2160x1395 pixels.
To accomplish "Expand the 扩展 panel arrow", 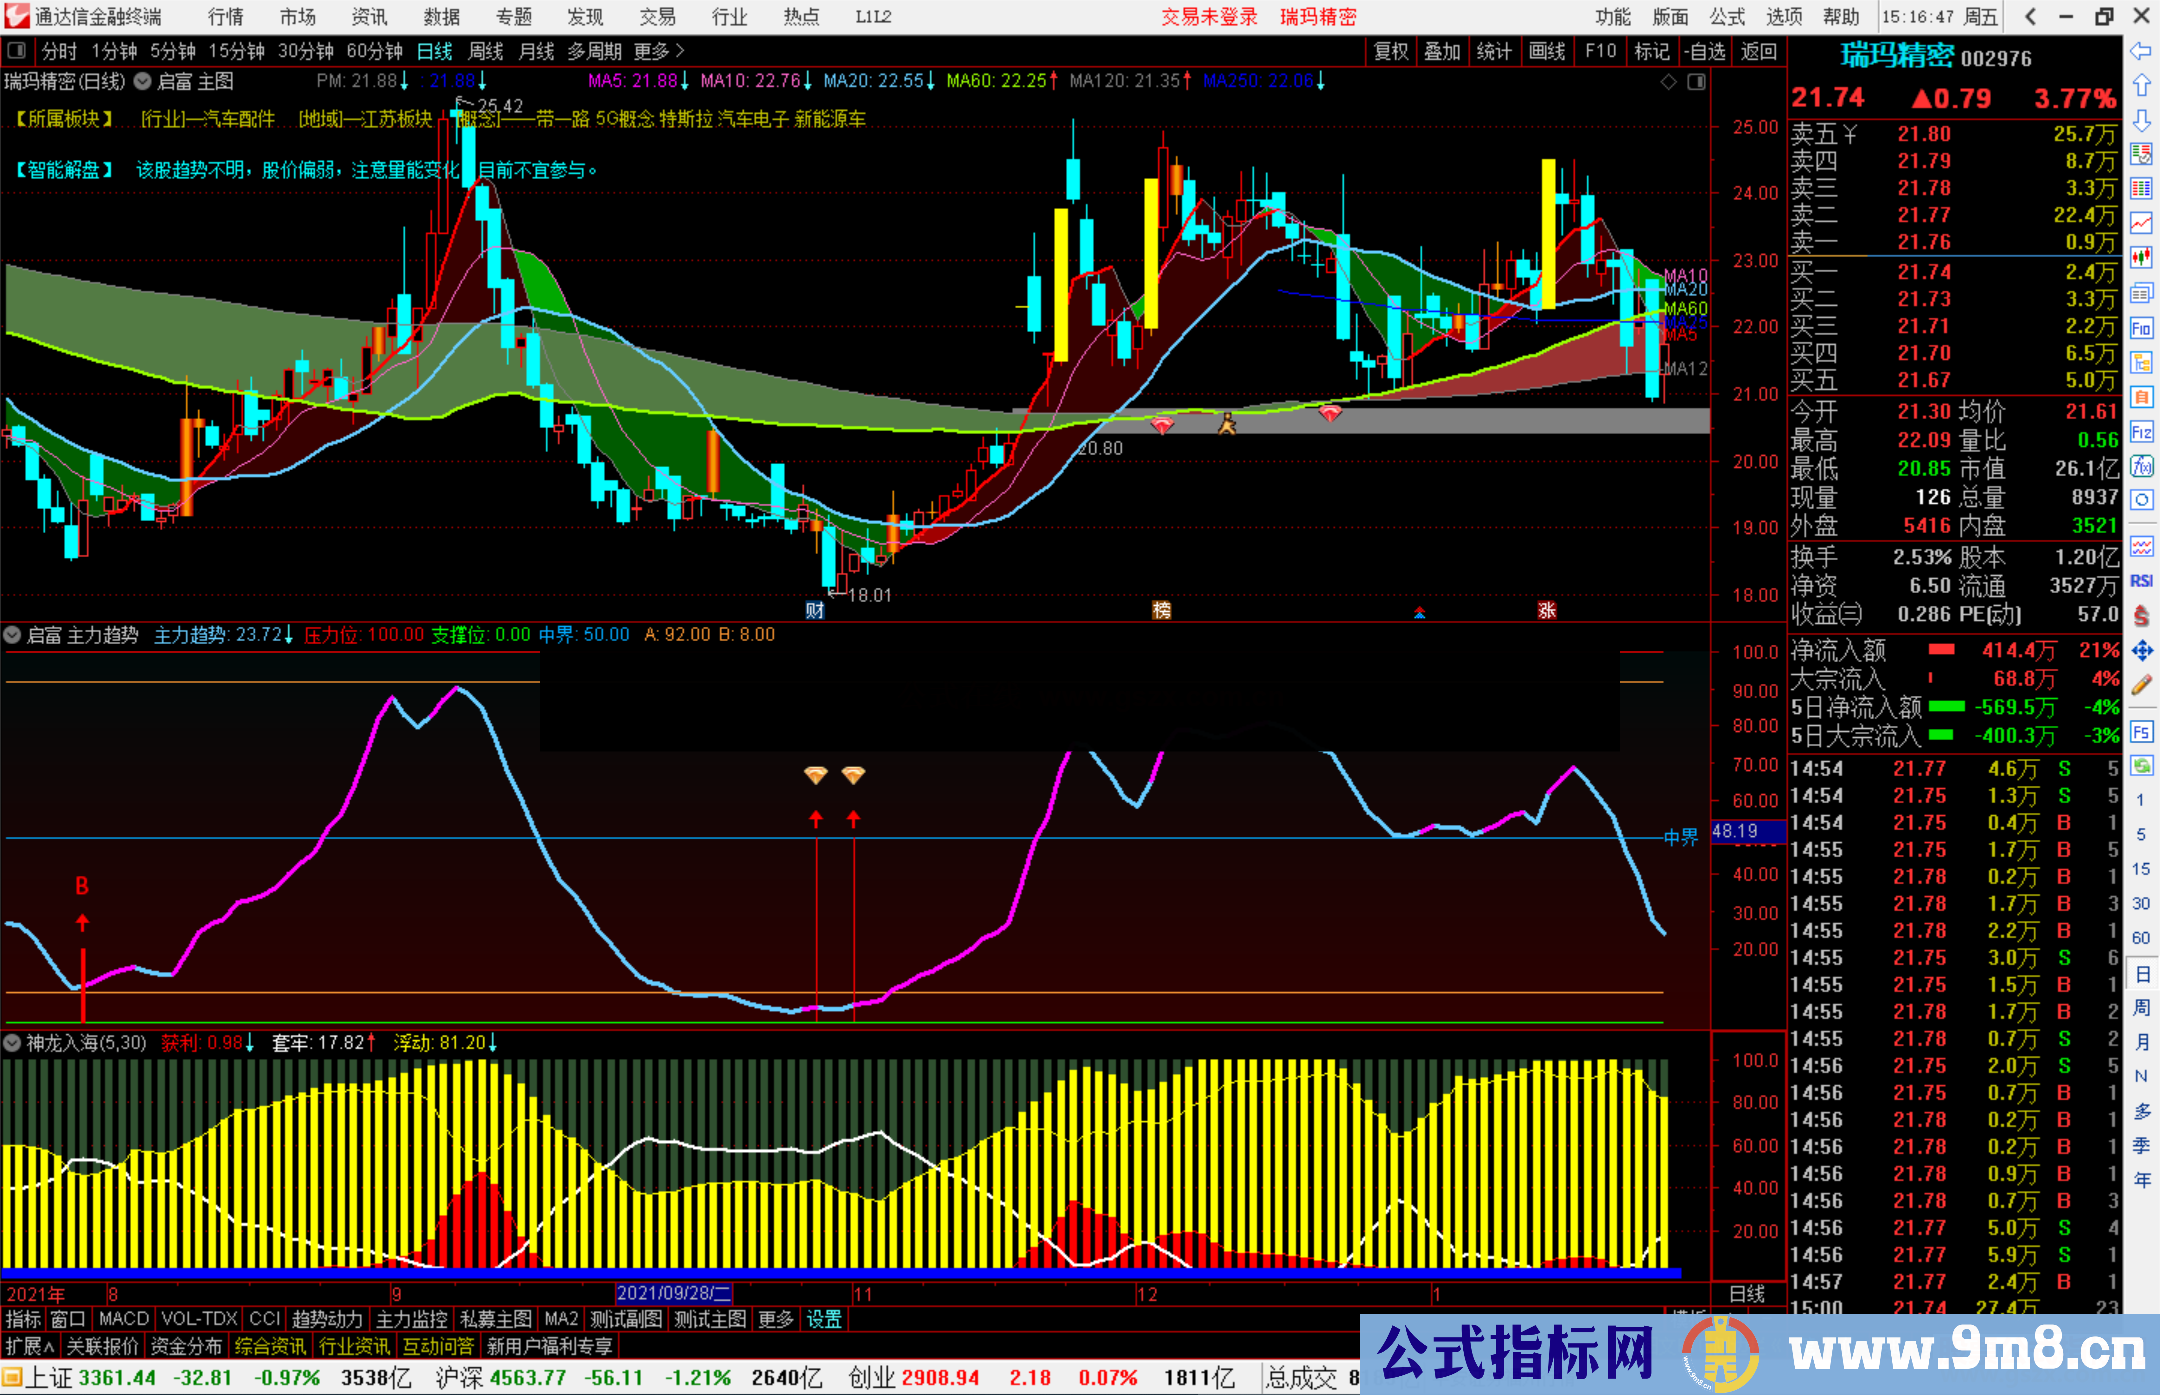I will tap(30, 1346).
